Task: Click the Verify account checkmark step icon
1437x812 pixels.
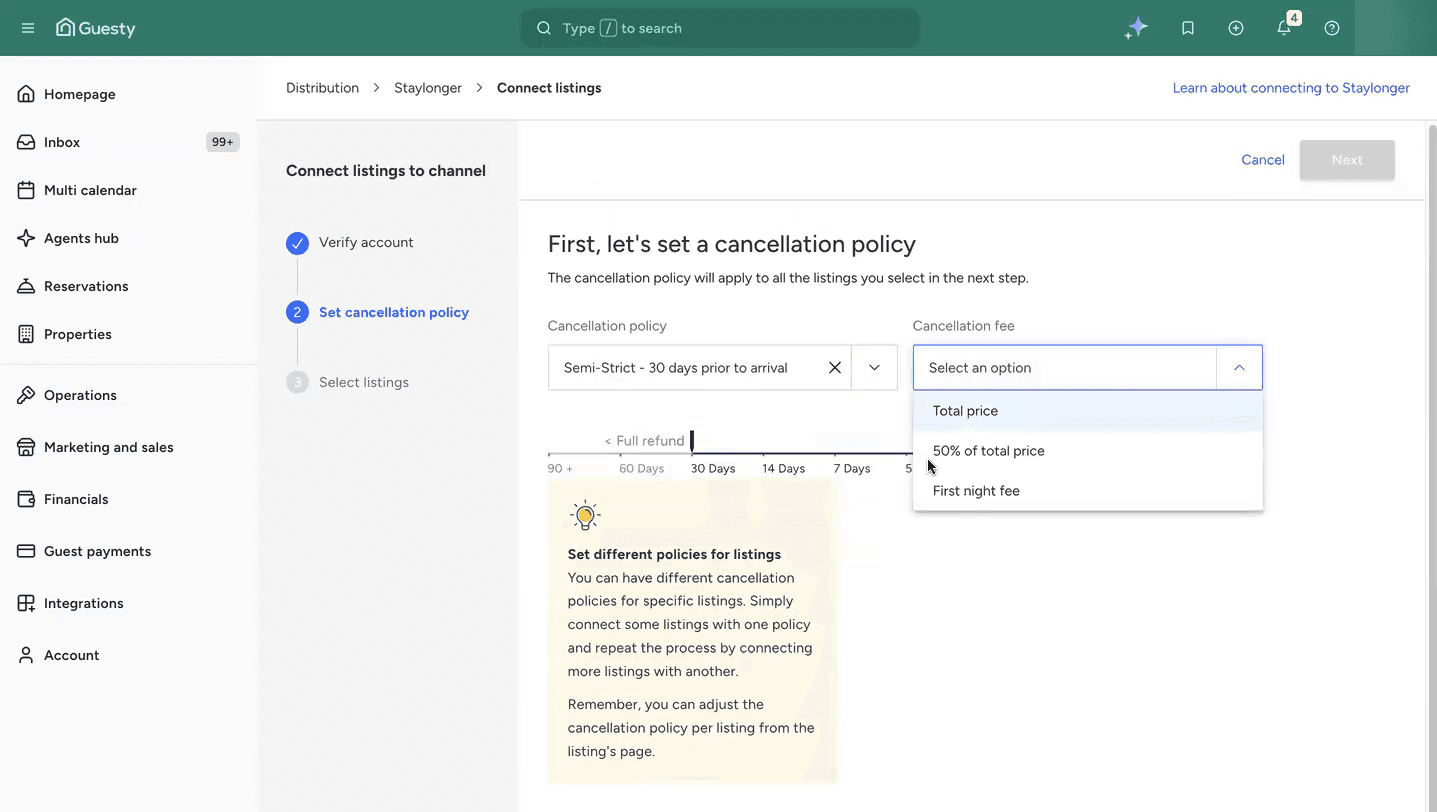Action: 297,243
